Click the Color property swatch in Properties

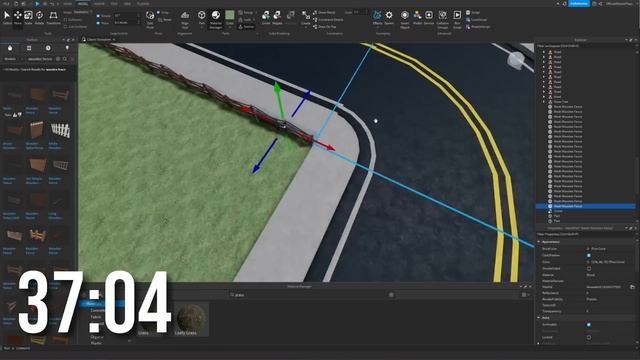point(588,262)
